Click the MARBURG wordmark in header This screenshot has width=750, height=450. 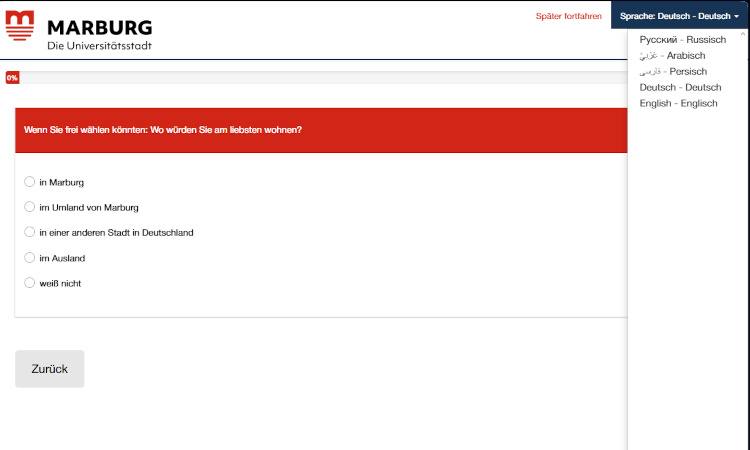click(x=100, y=26)
